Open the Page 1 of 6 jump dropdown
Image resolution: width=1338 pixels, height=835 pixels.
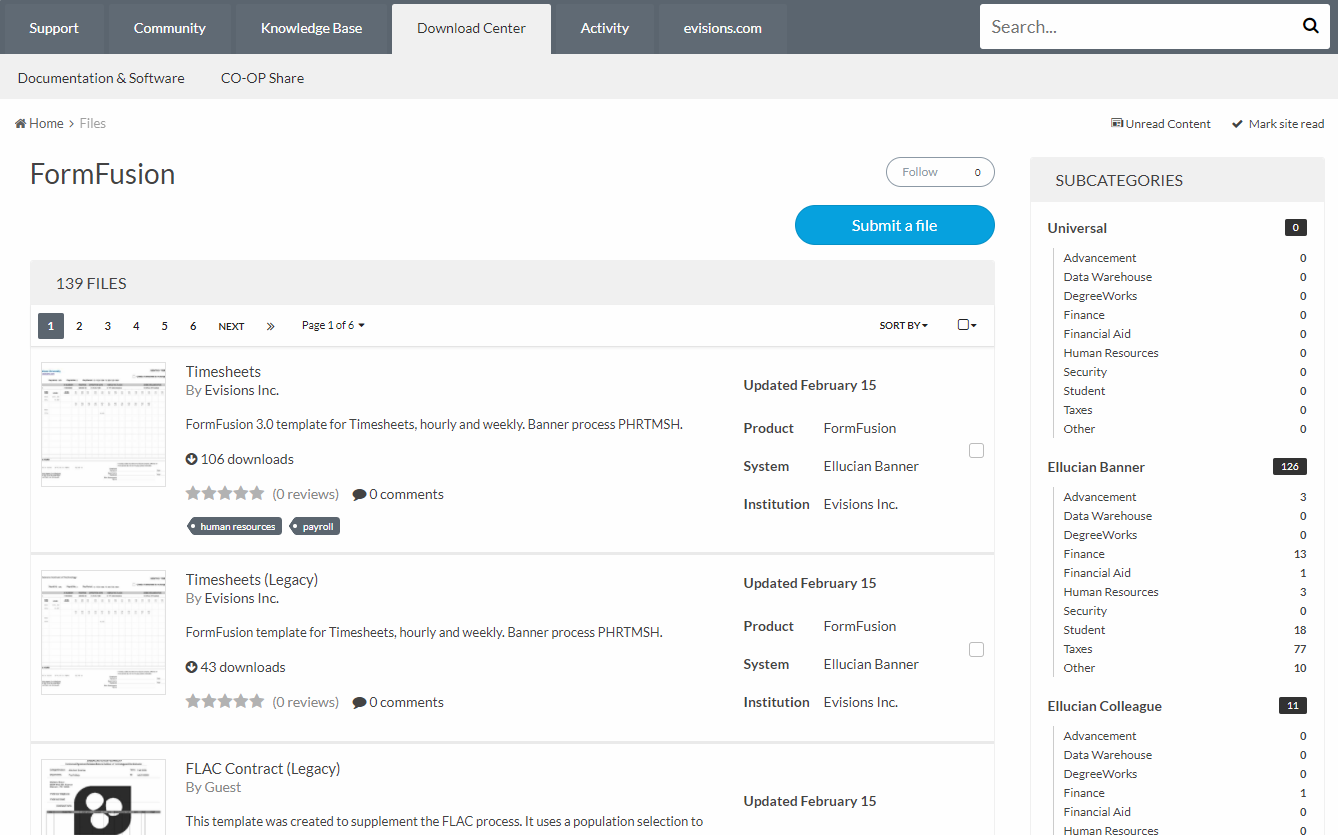tap(333, 325)
